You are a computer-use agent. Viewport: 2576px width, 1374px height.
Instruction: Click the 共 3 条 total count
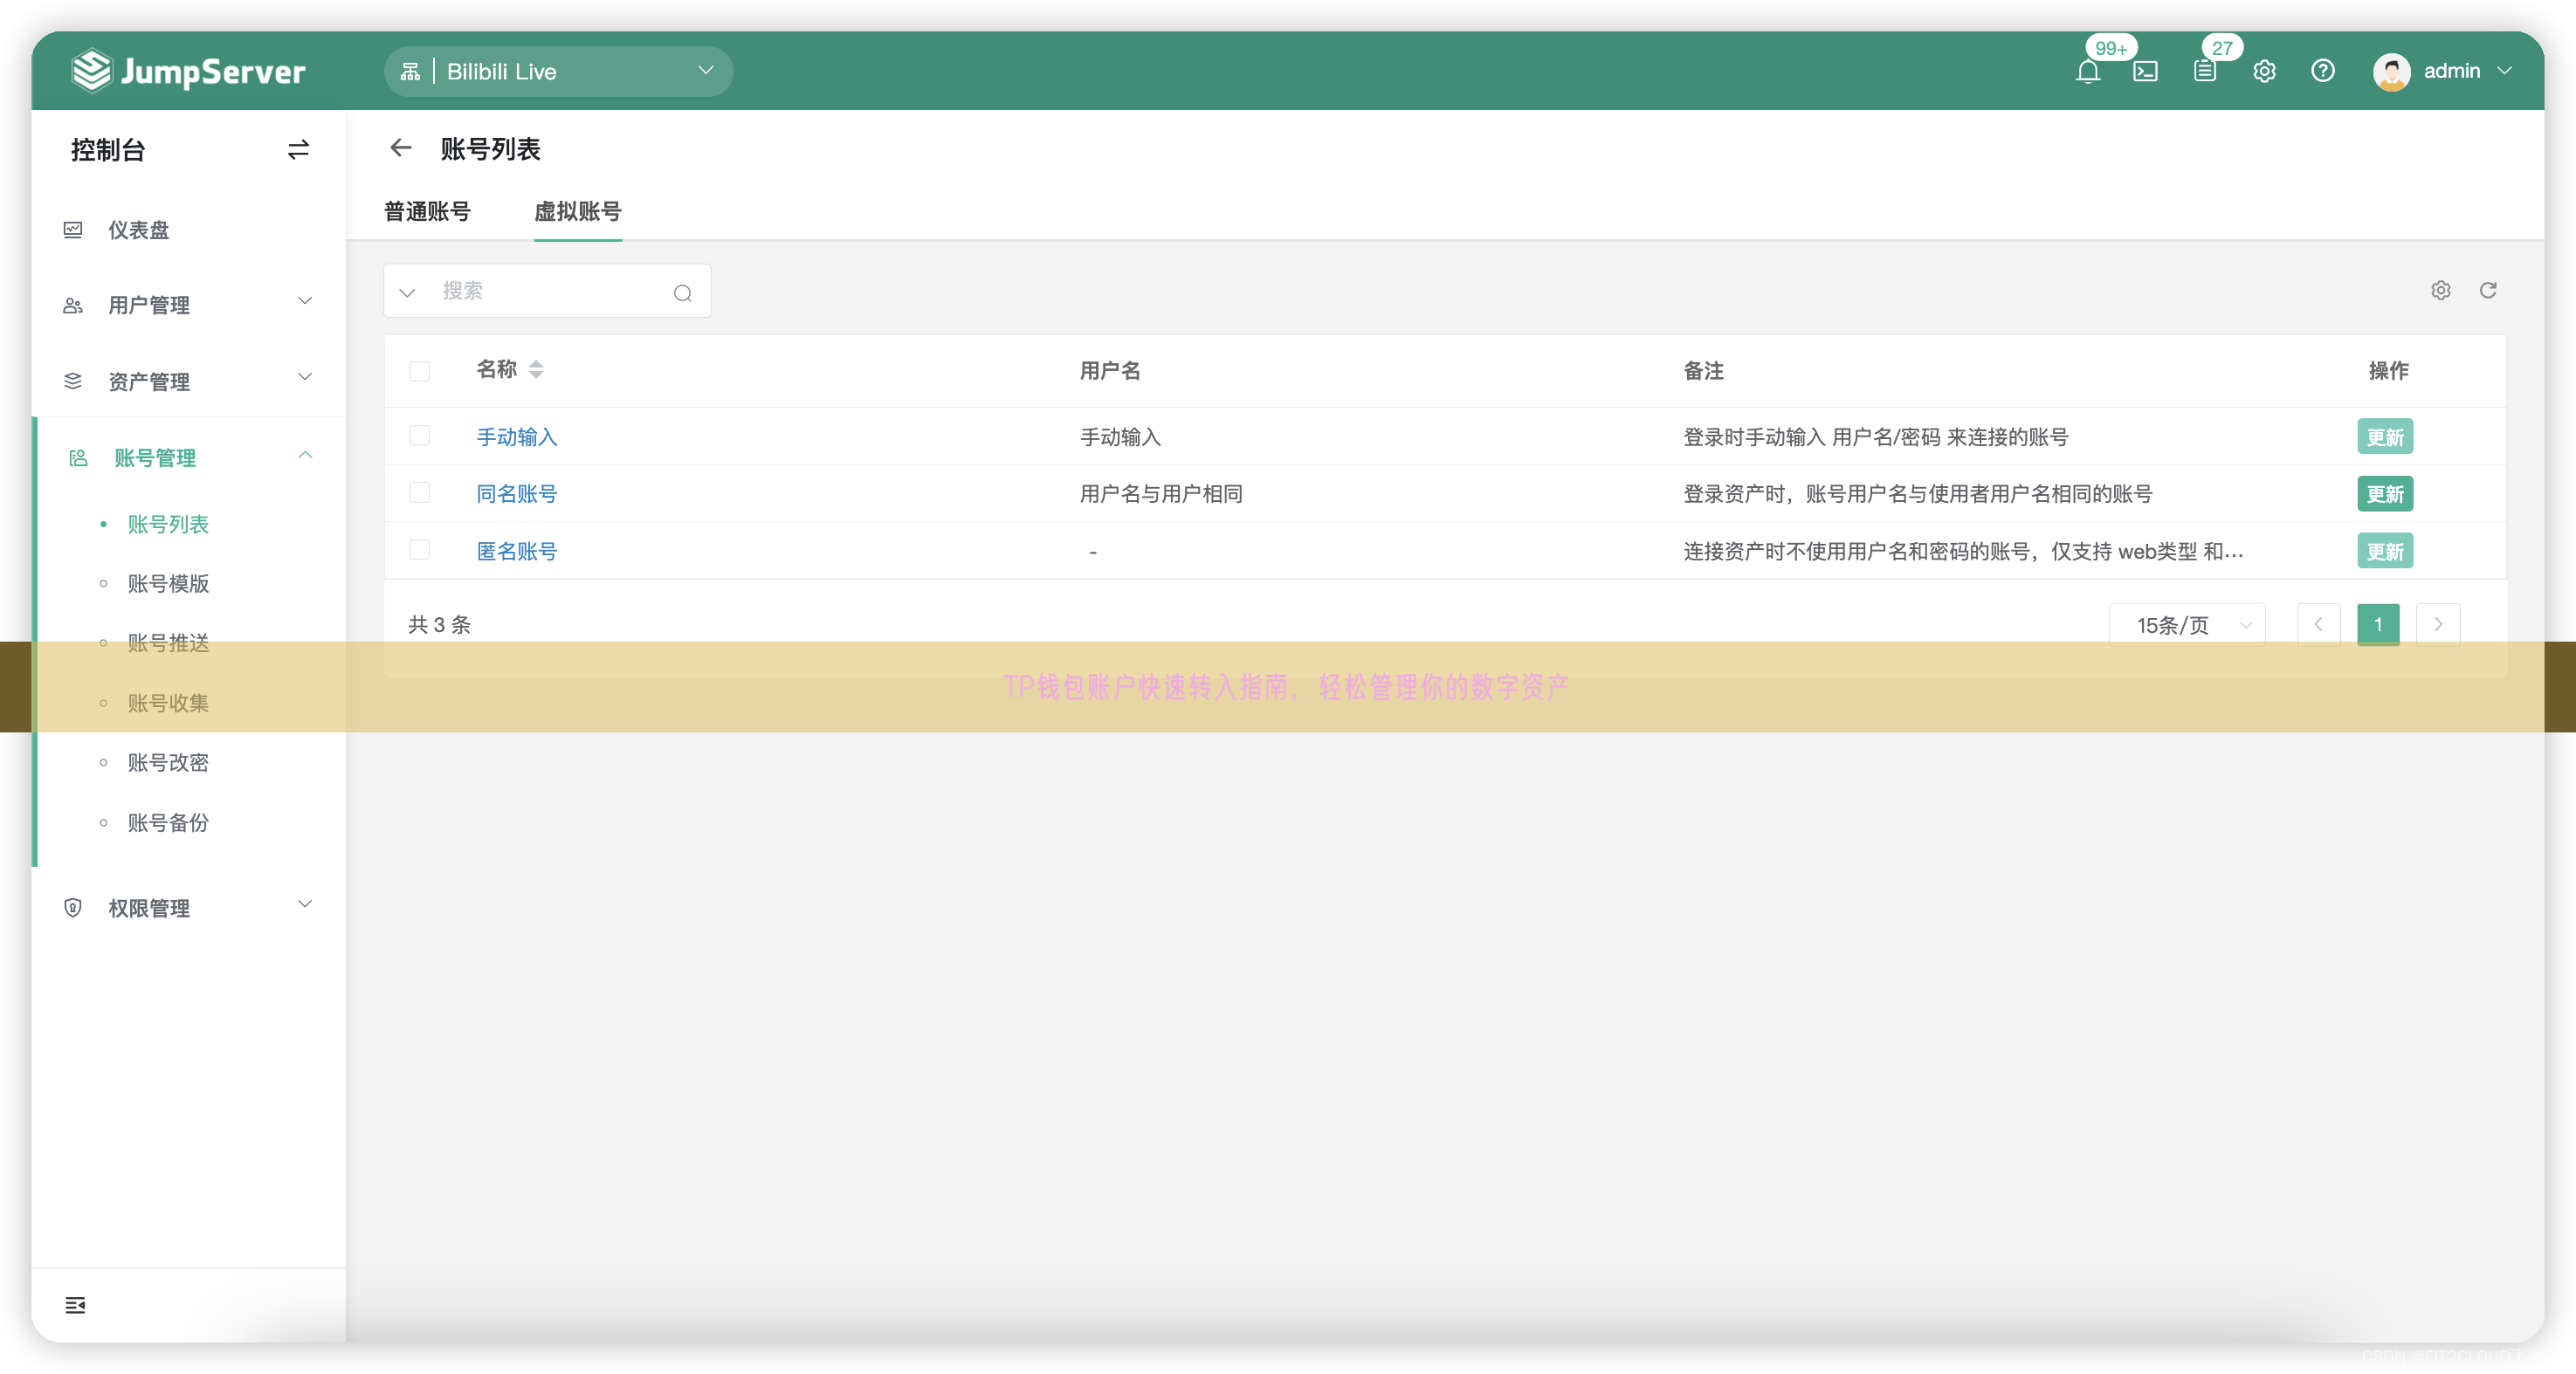439,625
